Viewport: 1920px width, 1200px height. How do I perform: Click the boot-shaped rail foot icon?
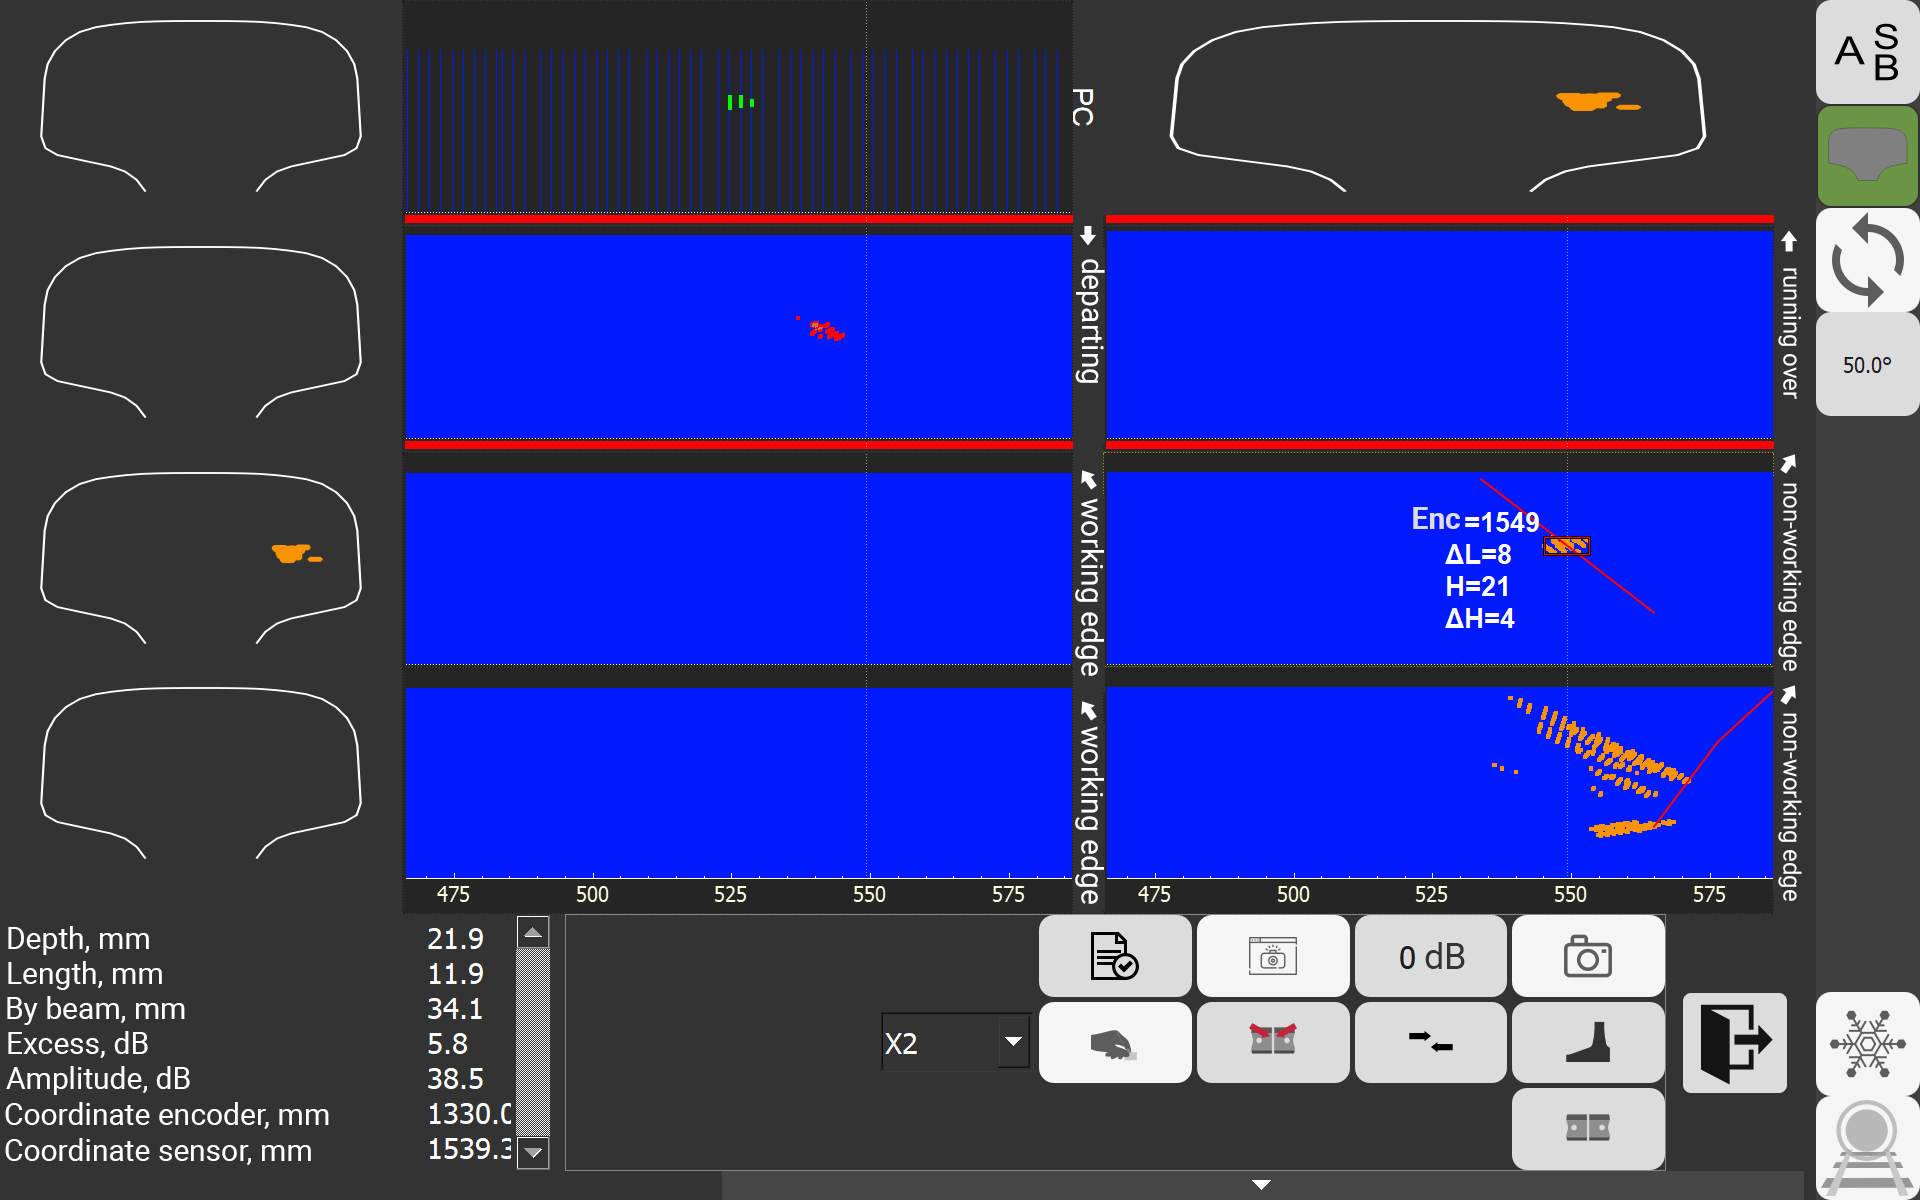point(1587,1043)
